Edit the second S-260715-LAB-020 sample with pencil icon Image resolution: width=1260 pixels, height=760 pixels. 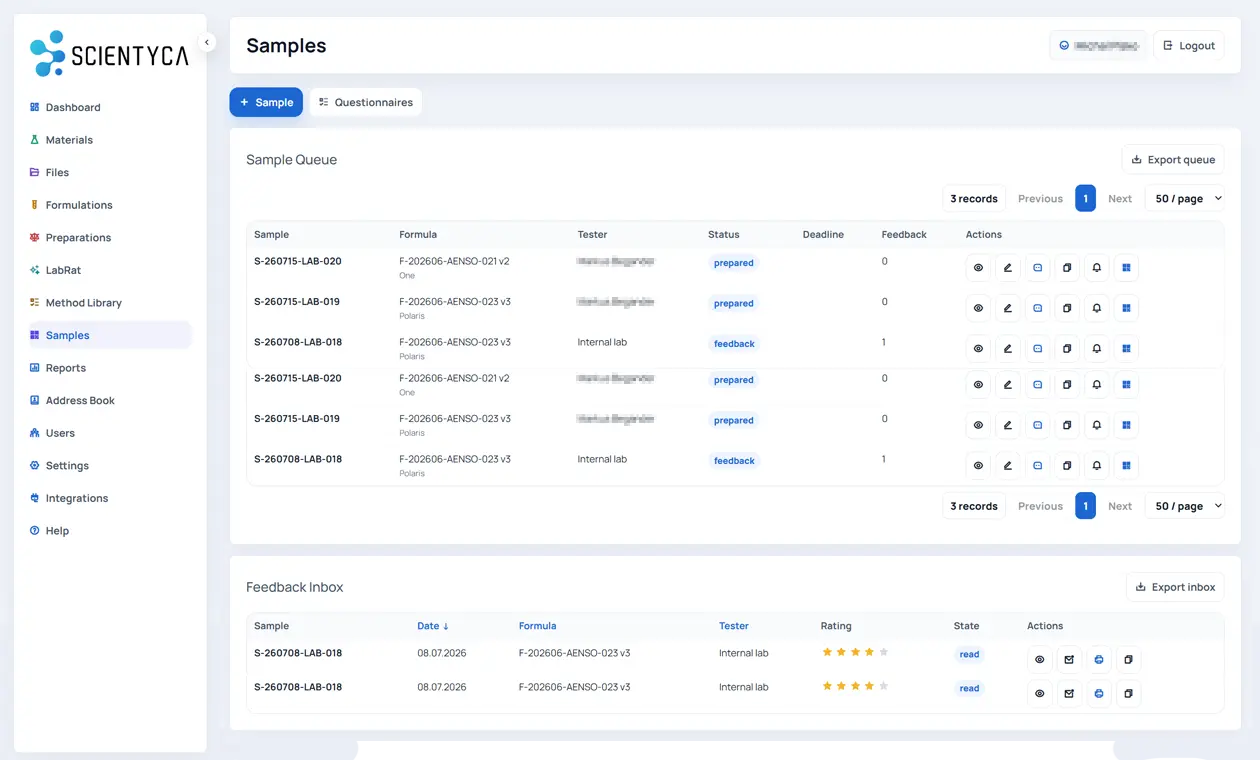click(x=1008, y=385)
